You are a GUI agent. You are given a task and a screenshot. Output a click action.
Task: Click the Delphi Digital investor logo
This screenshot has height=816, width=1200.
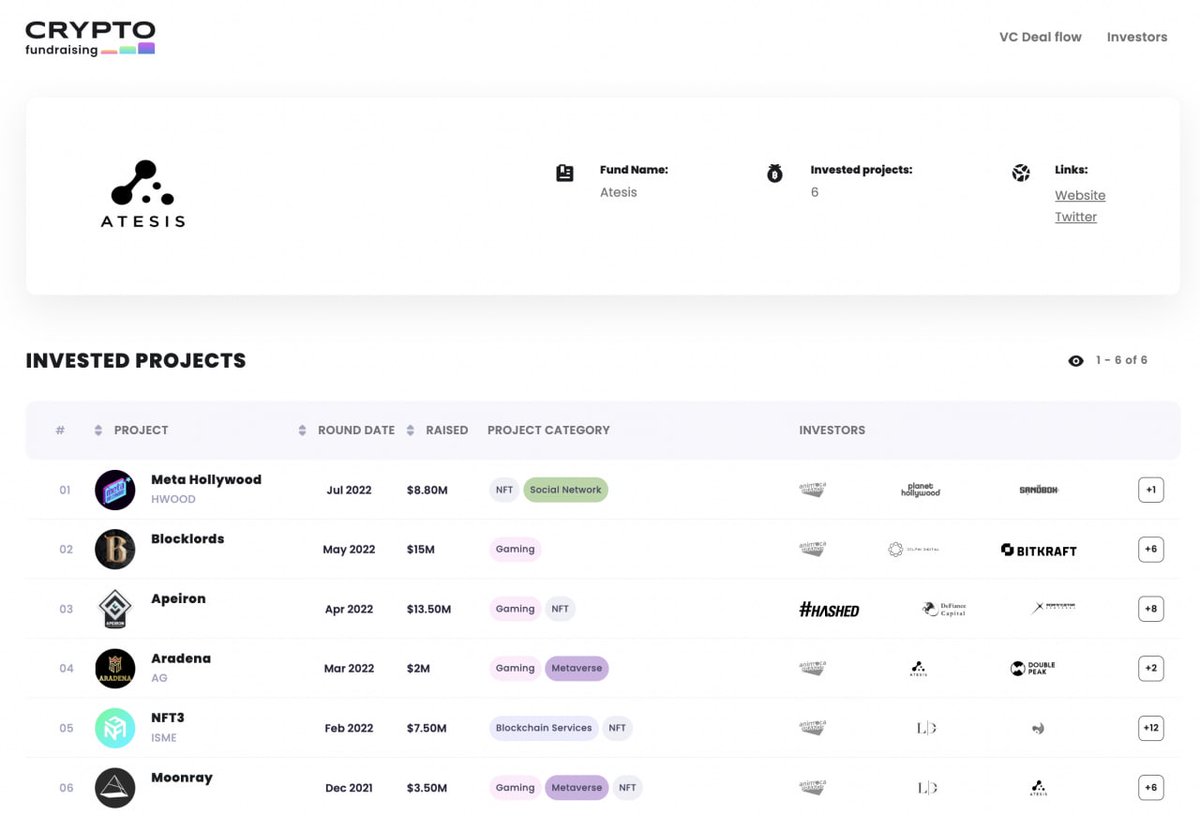pyautogui.click(x=913, y=549)
